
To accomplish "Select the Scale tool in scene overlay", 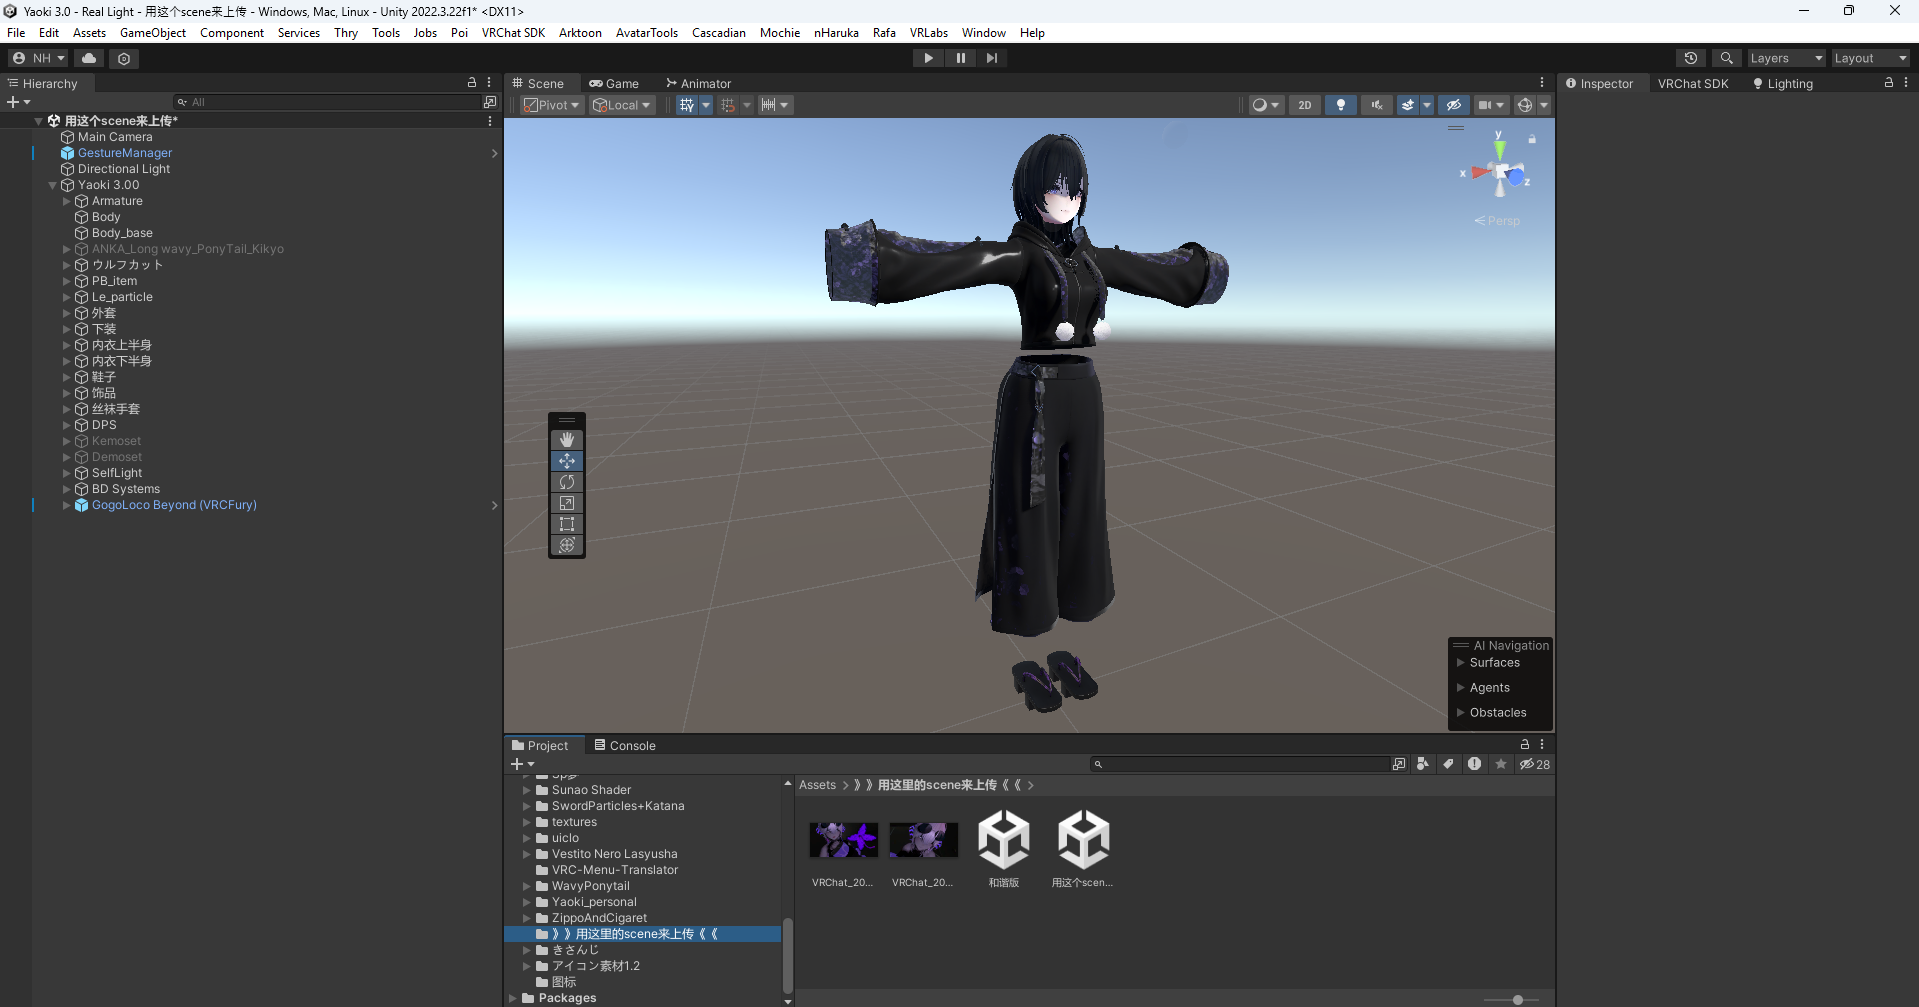I will coord(567,503).
